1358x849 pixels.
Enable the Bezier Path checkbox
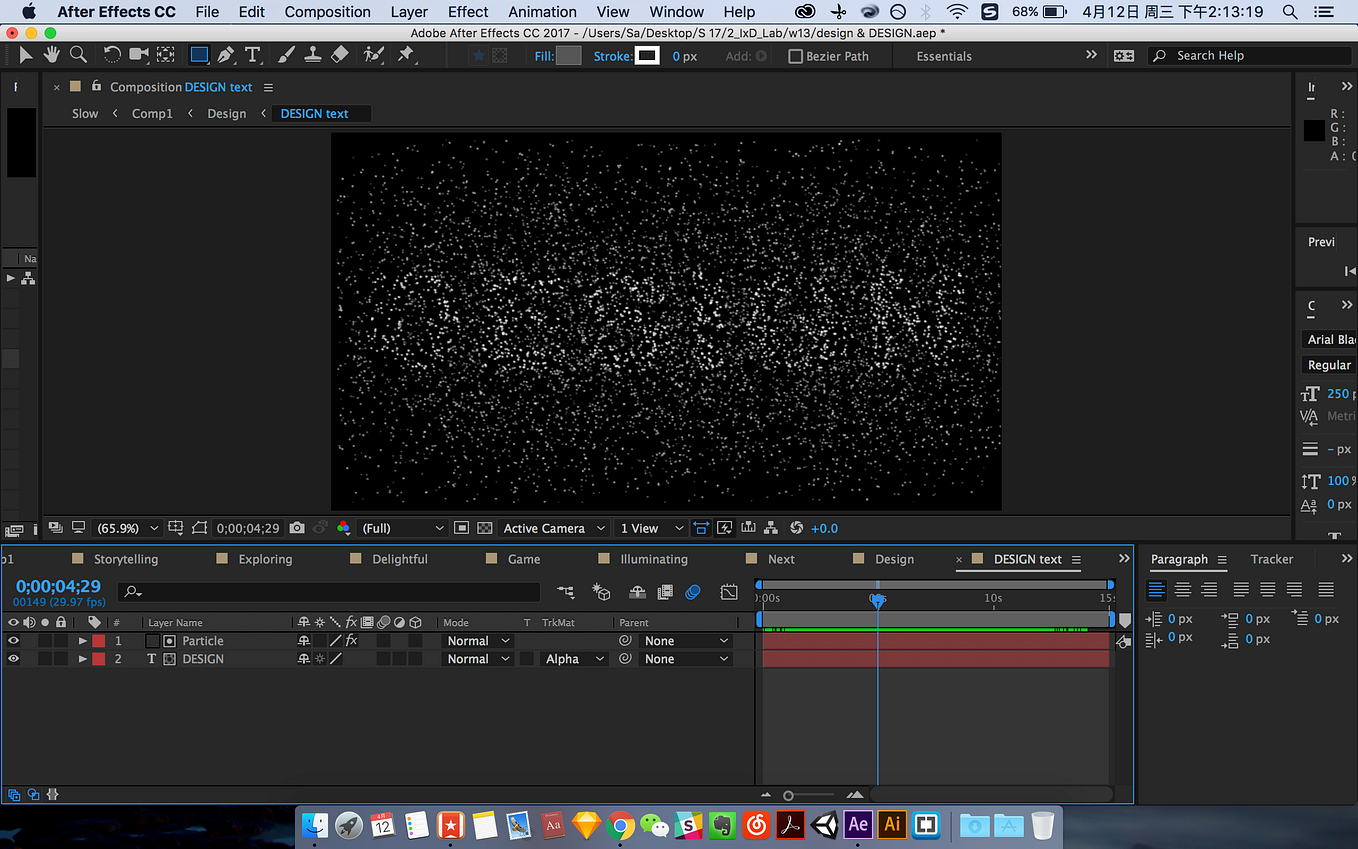[796, 56]
